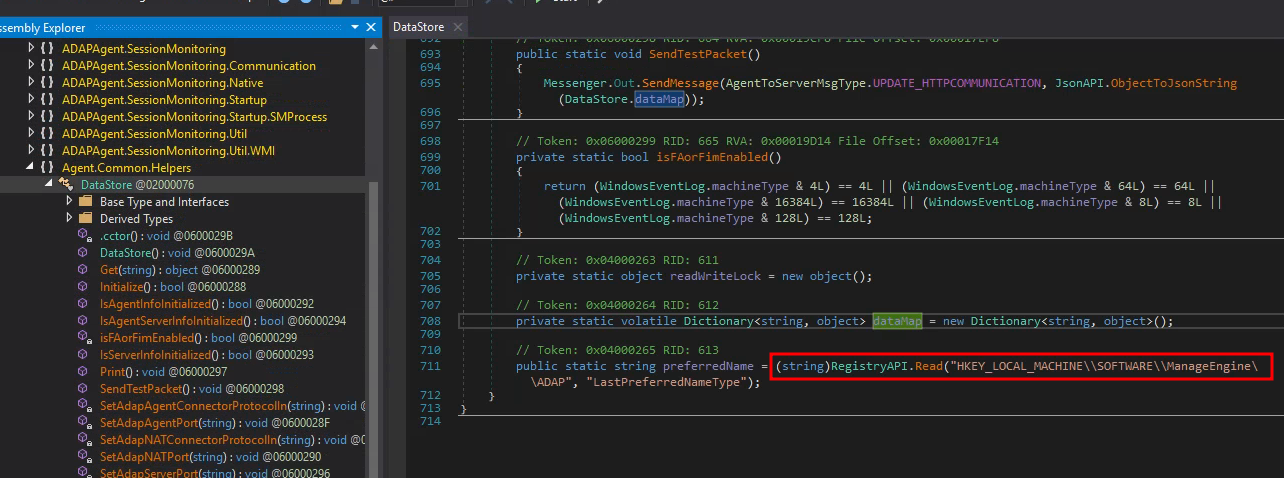
Task: Click the SetAdapNATConnectorProtocolIn method icon
Action: pos(84,439)
